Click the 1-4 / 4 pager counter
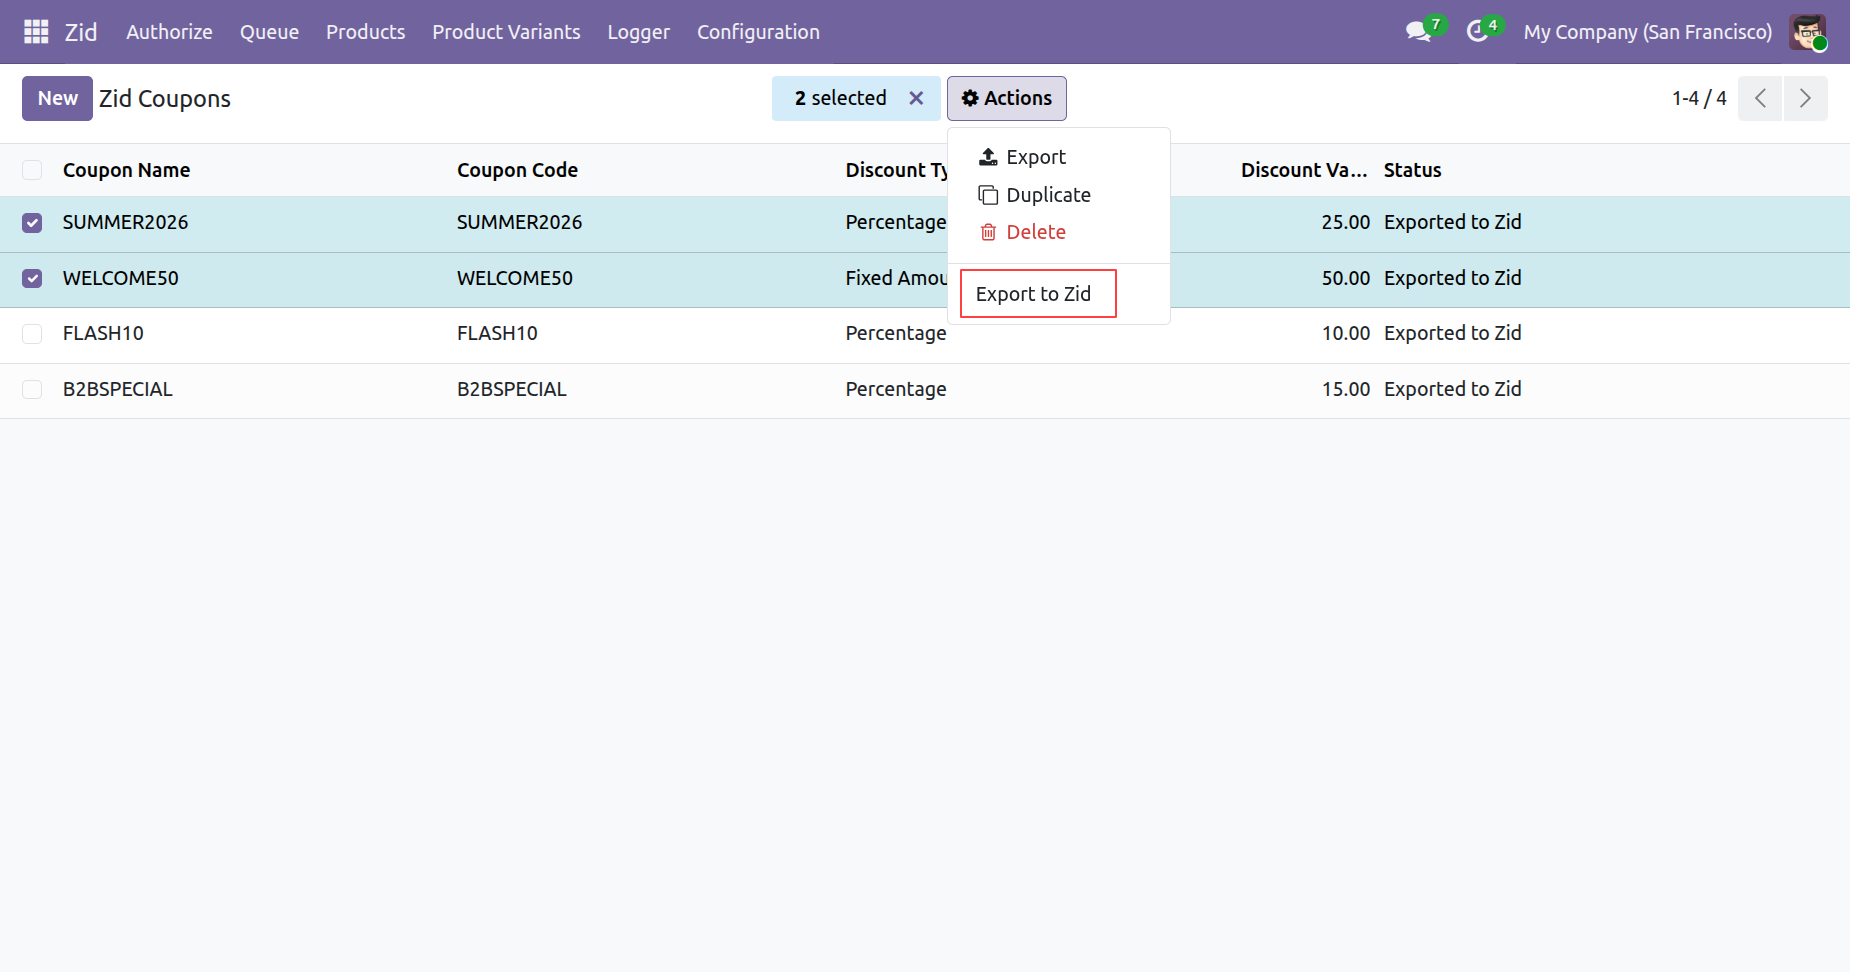Image resolution: width=1850 pixels, height=972 pixels. tap(1699, 98)
